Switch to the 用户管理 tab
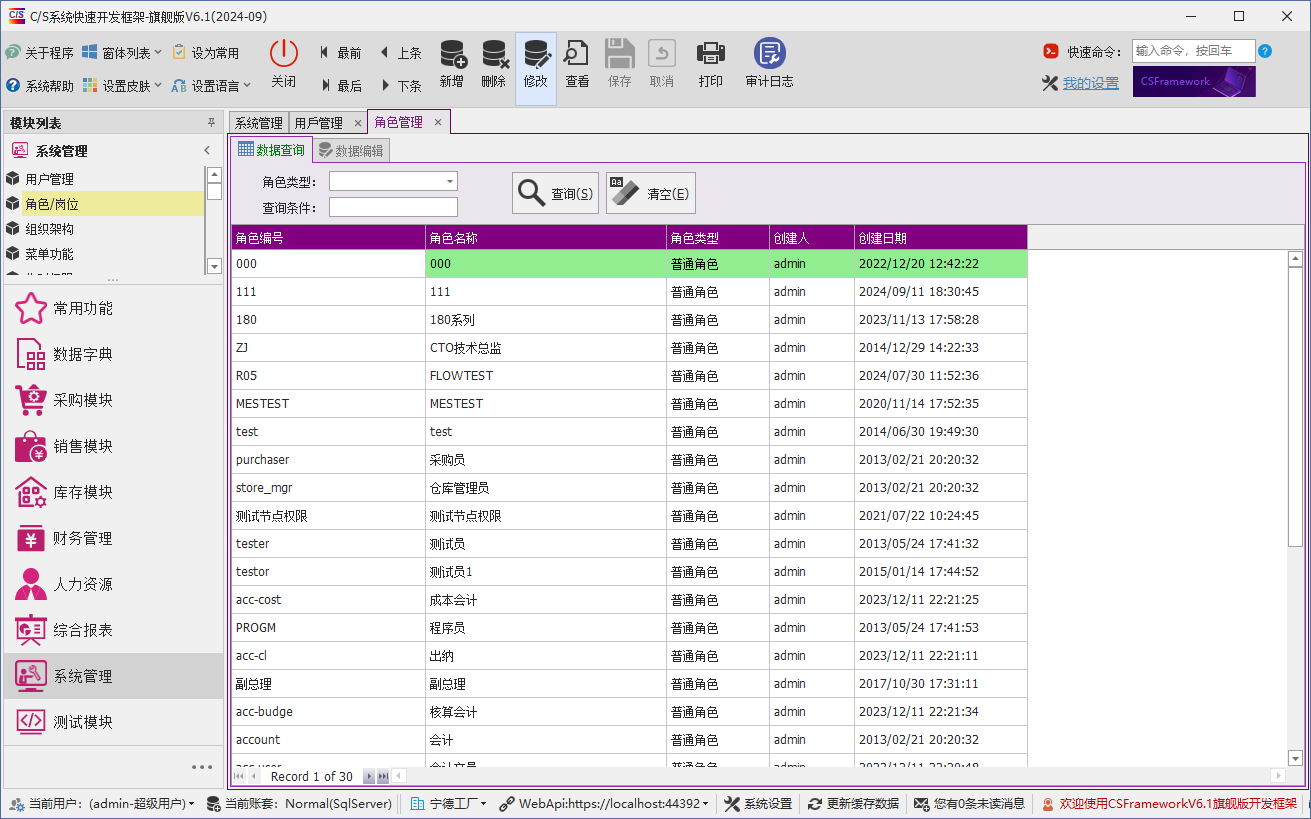 (319, 123)
